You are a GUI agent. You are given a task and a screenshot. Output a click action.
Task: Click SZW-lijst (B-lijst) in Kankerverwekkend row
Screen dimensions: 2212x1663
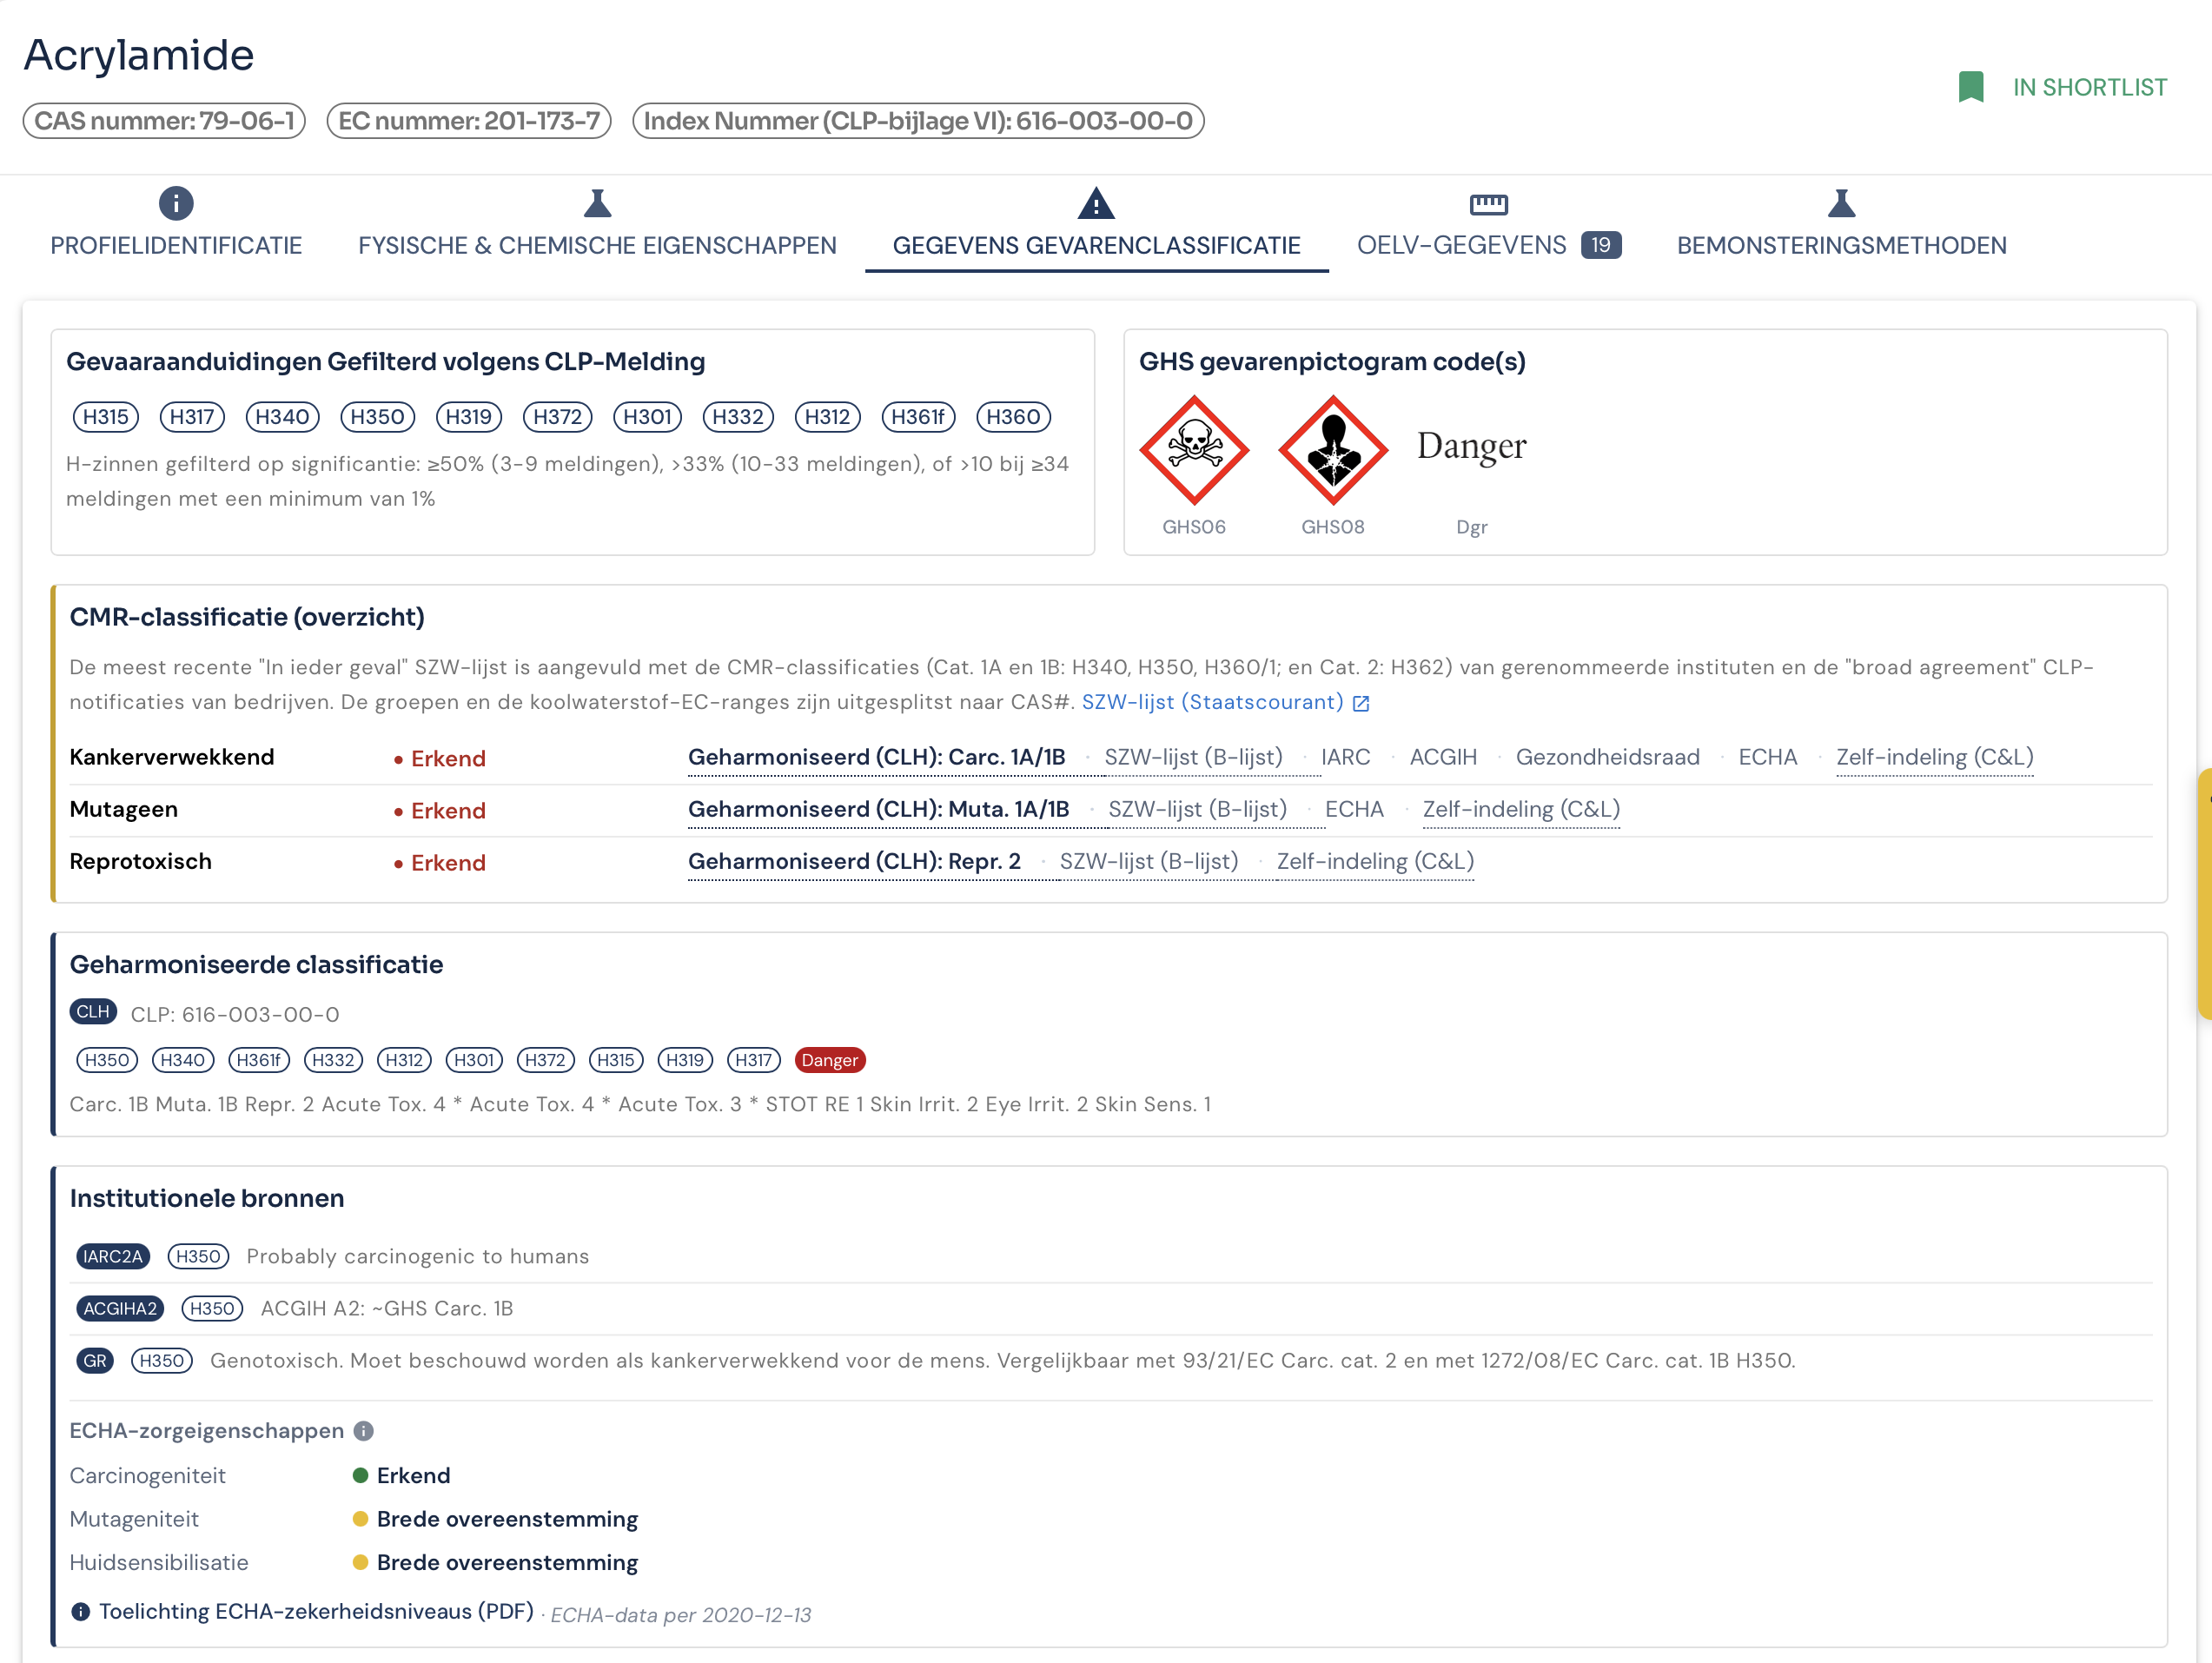[x=1193, y=757]
